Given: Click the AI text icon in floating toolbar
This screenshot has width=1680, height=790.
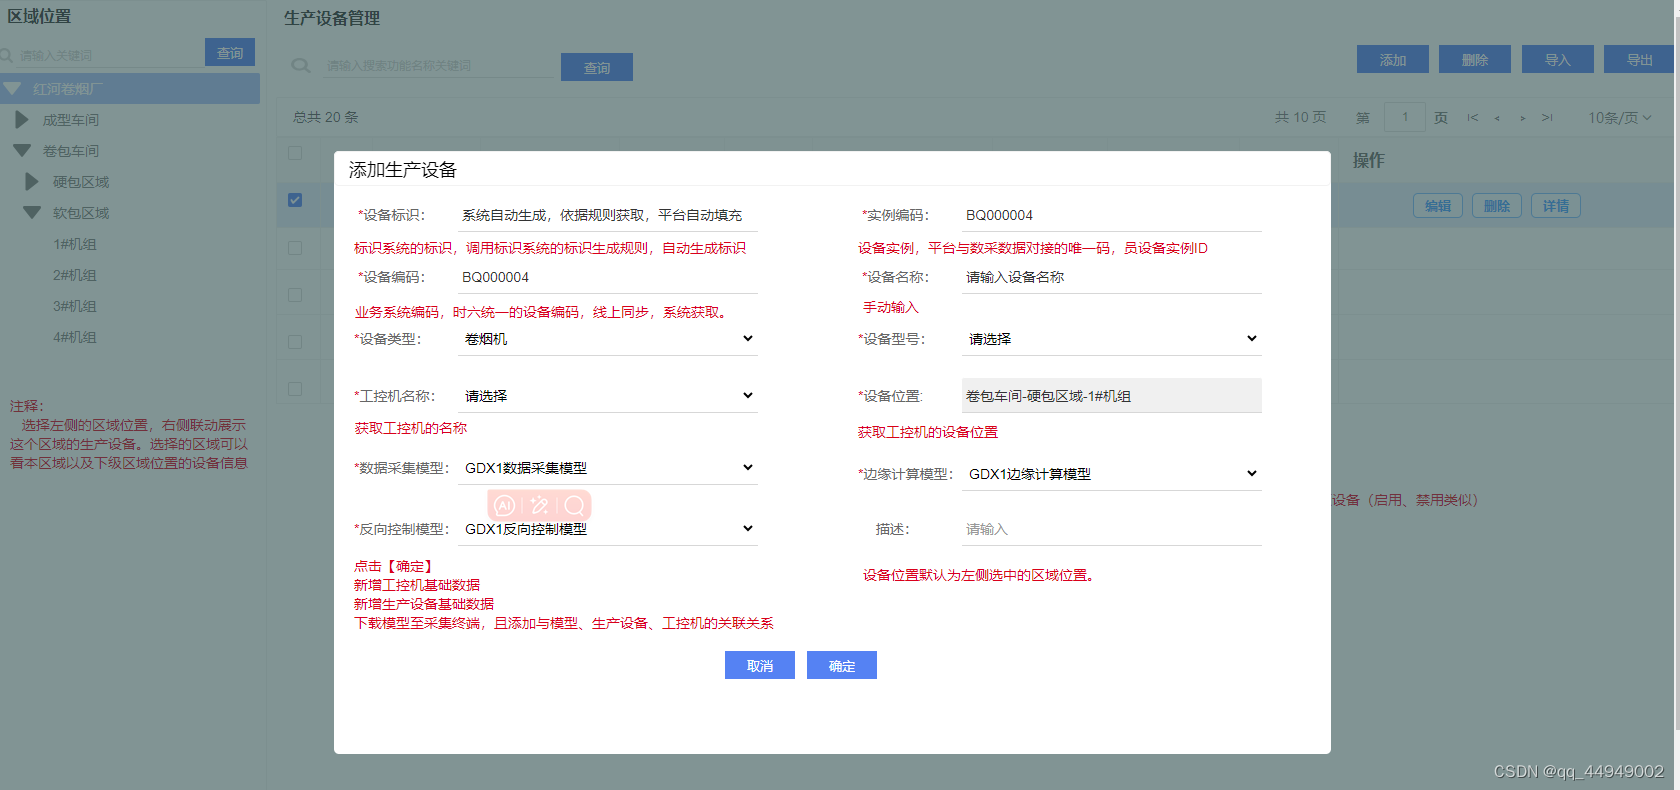Looking at the screenshot, I should click(505, 506).
